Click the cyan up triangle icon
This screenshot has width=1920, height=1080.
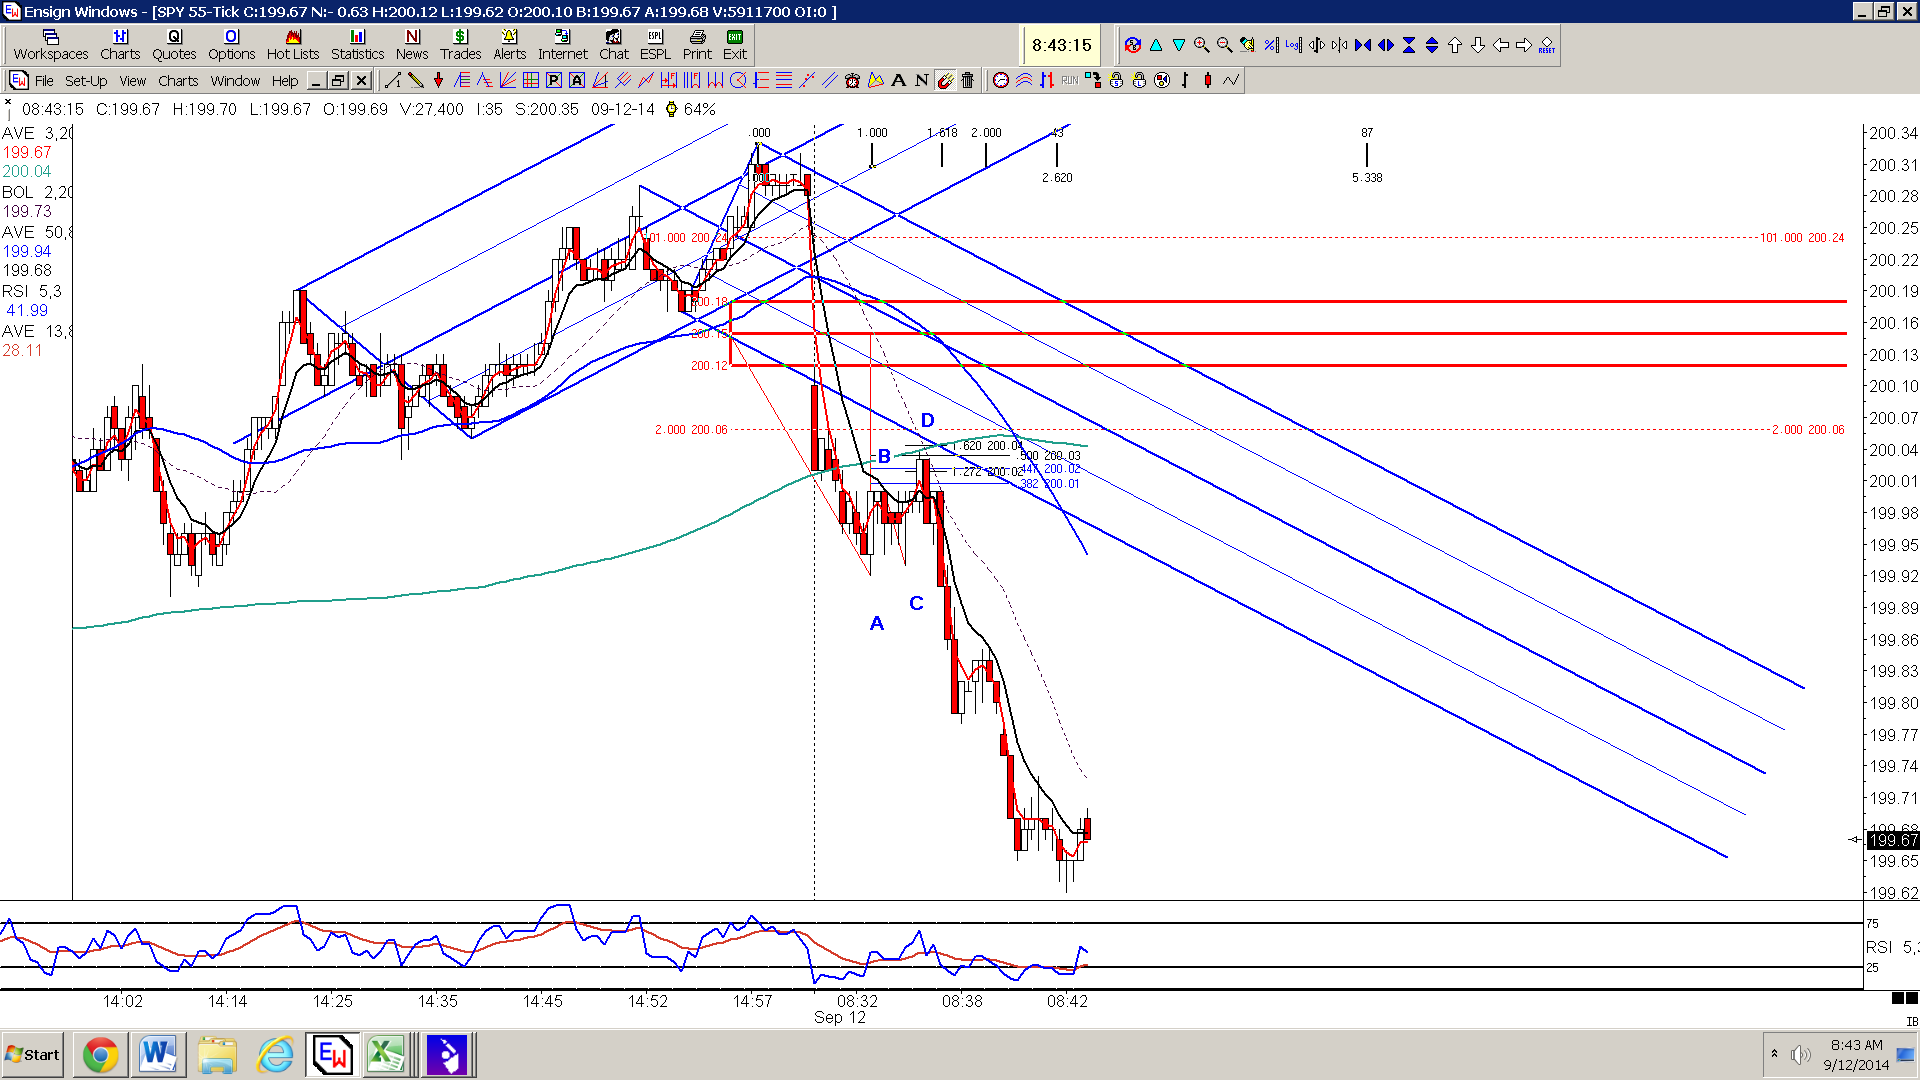(1156, 45)
